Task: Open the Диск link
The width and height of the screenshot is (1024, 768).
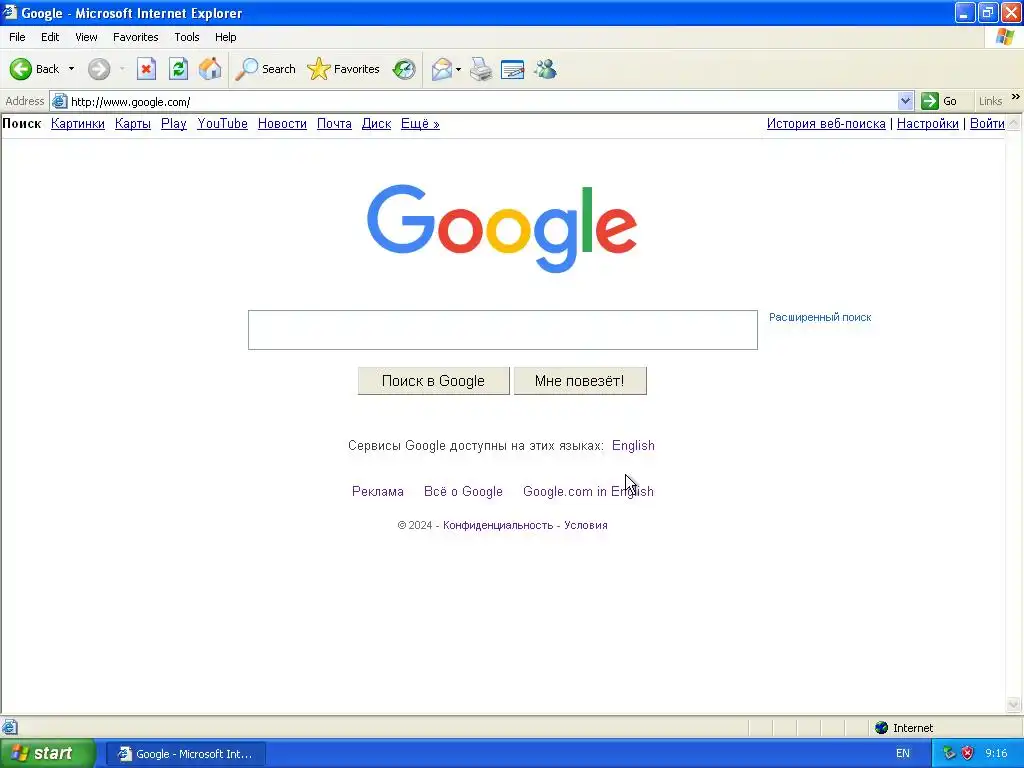Action: (376, 123)
